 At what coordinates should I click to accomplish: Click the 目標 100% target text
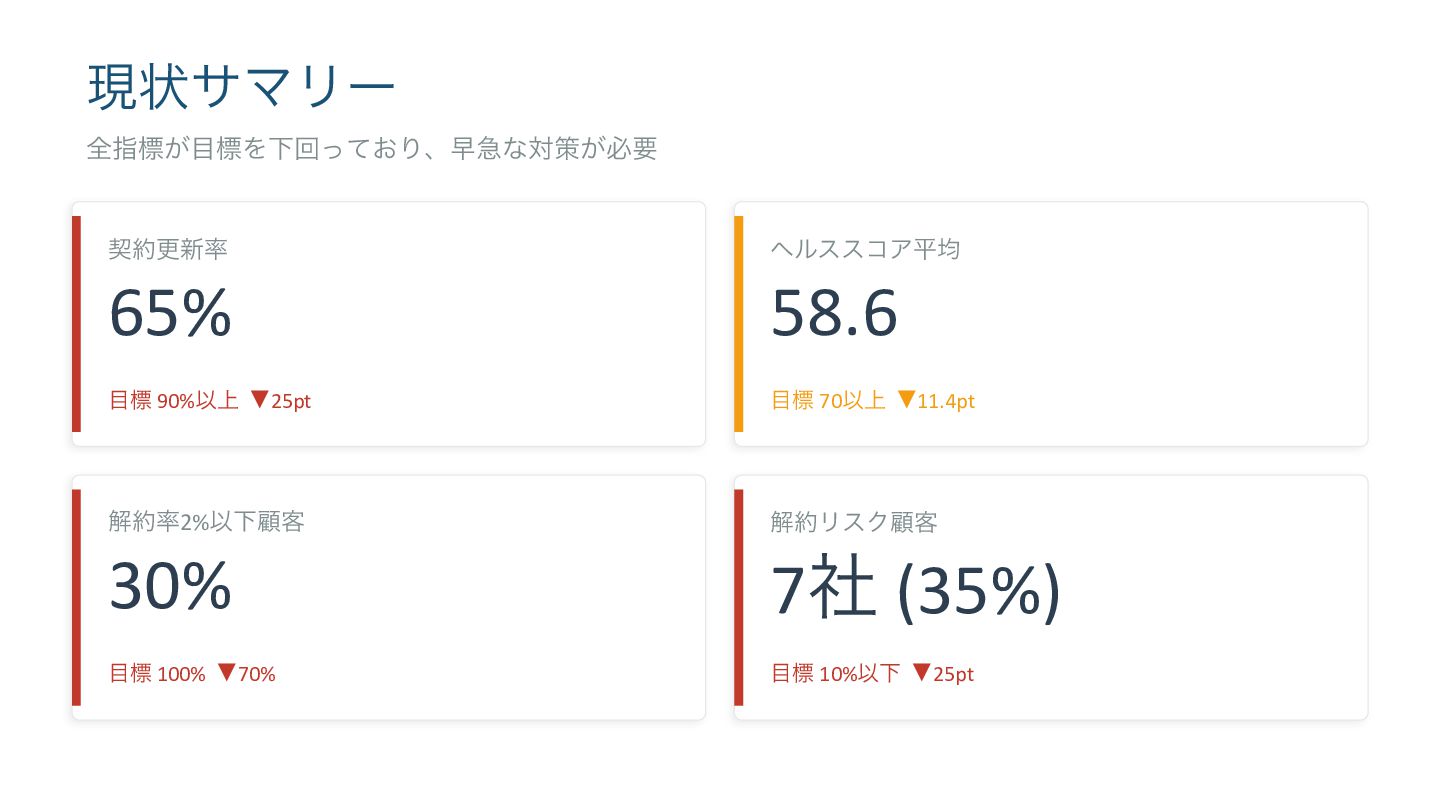pos(157,674)
